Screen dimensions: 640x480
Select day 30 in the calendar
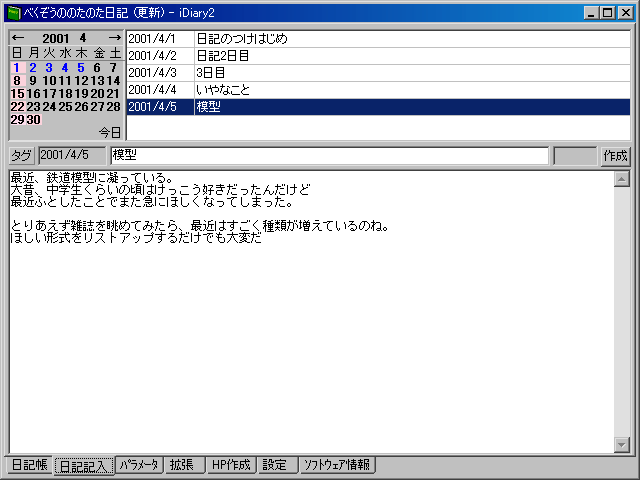33,119
